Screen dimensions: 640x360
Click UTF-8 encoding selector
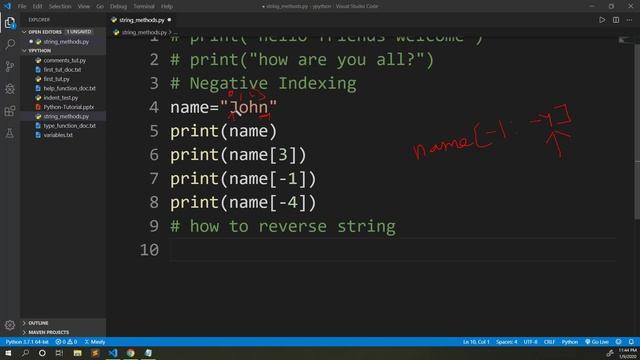coord(530,342)
